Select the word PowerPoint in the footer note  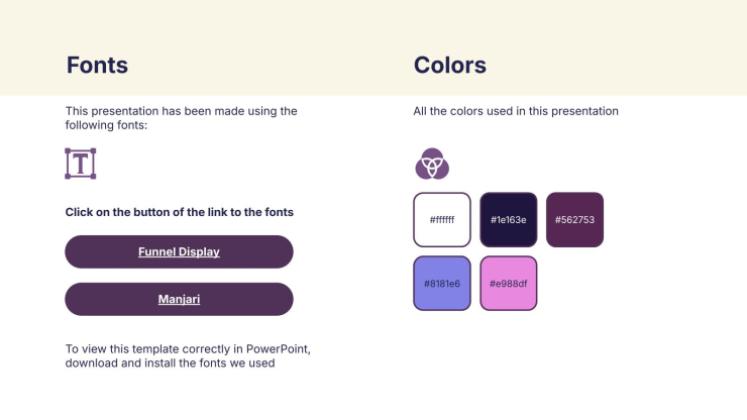277,349
